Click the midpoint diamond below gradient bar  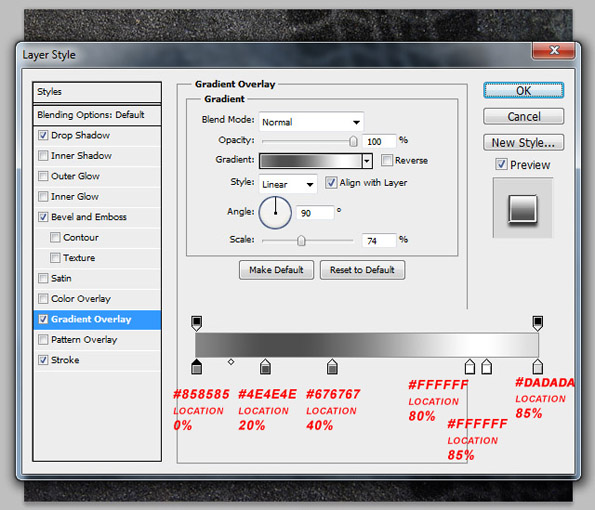click(231, 362)
